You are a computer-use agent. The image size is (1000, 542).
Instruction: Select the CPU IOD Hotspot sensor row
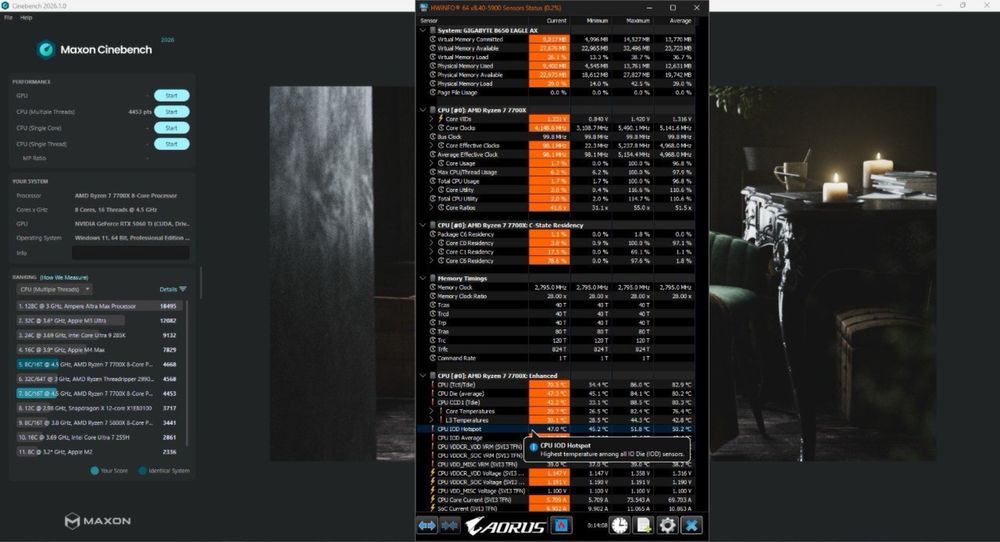coord(556,429)
